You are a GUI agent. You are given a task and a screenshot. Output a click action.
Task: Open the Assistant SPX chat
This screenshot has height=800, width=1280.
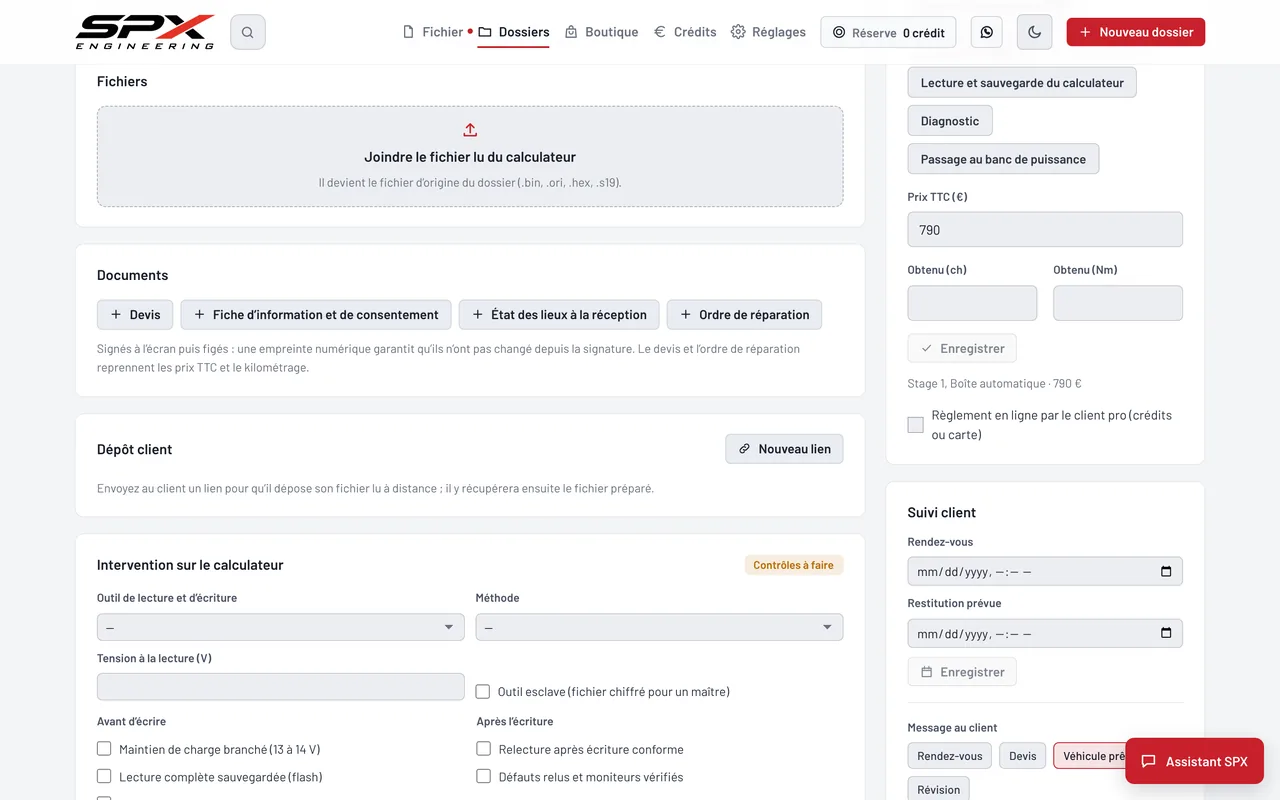1195,761
